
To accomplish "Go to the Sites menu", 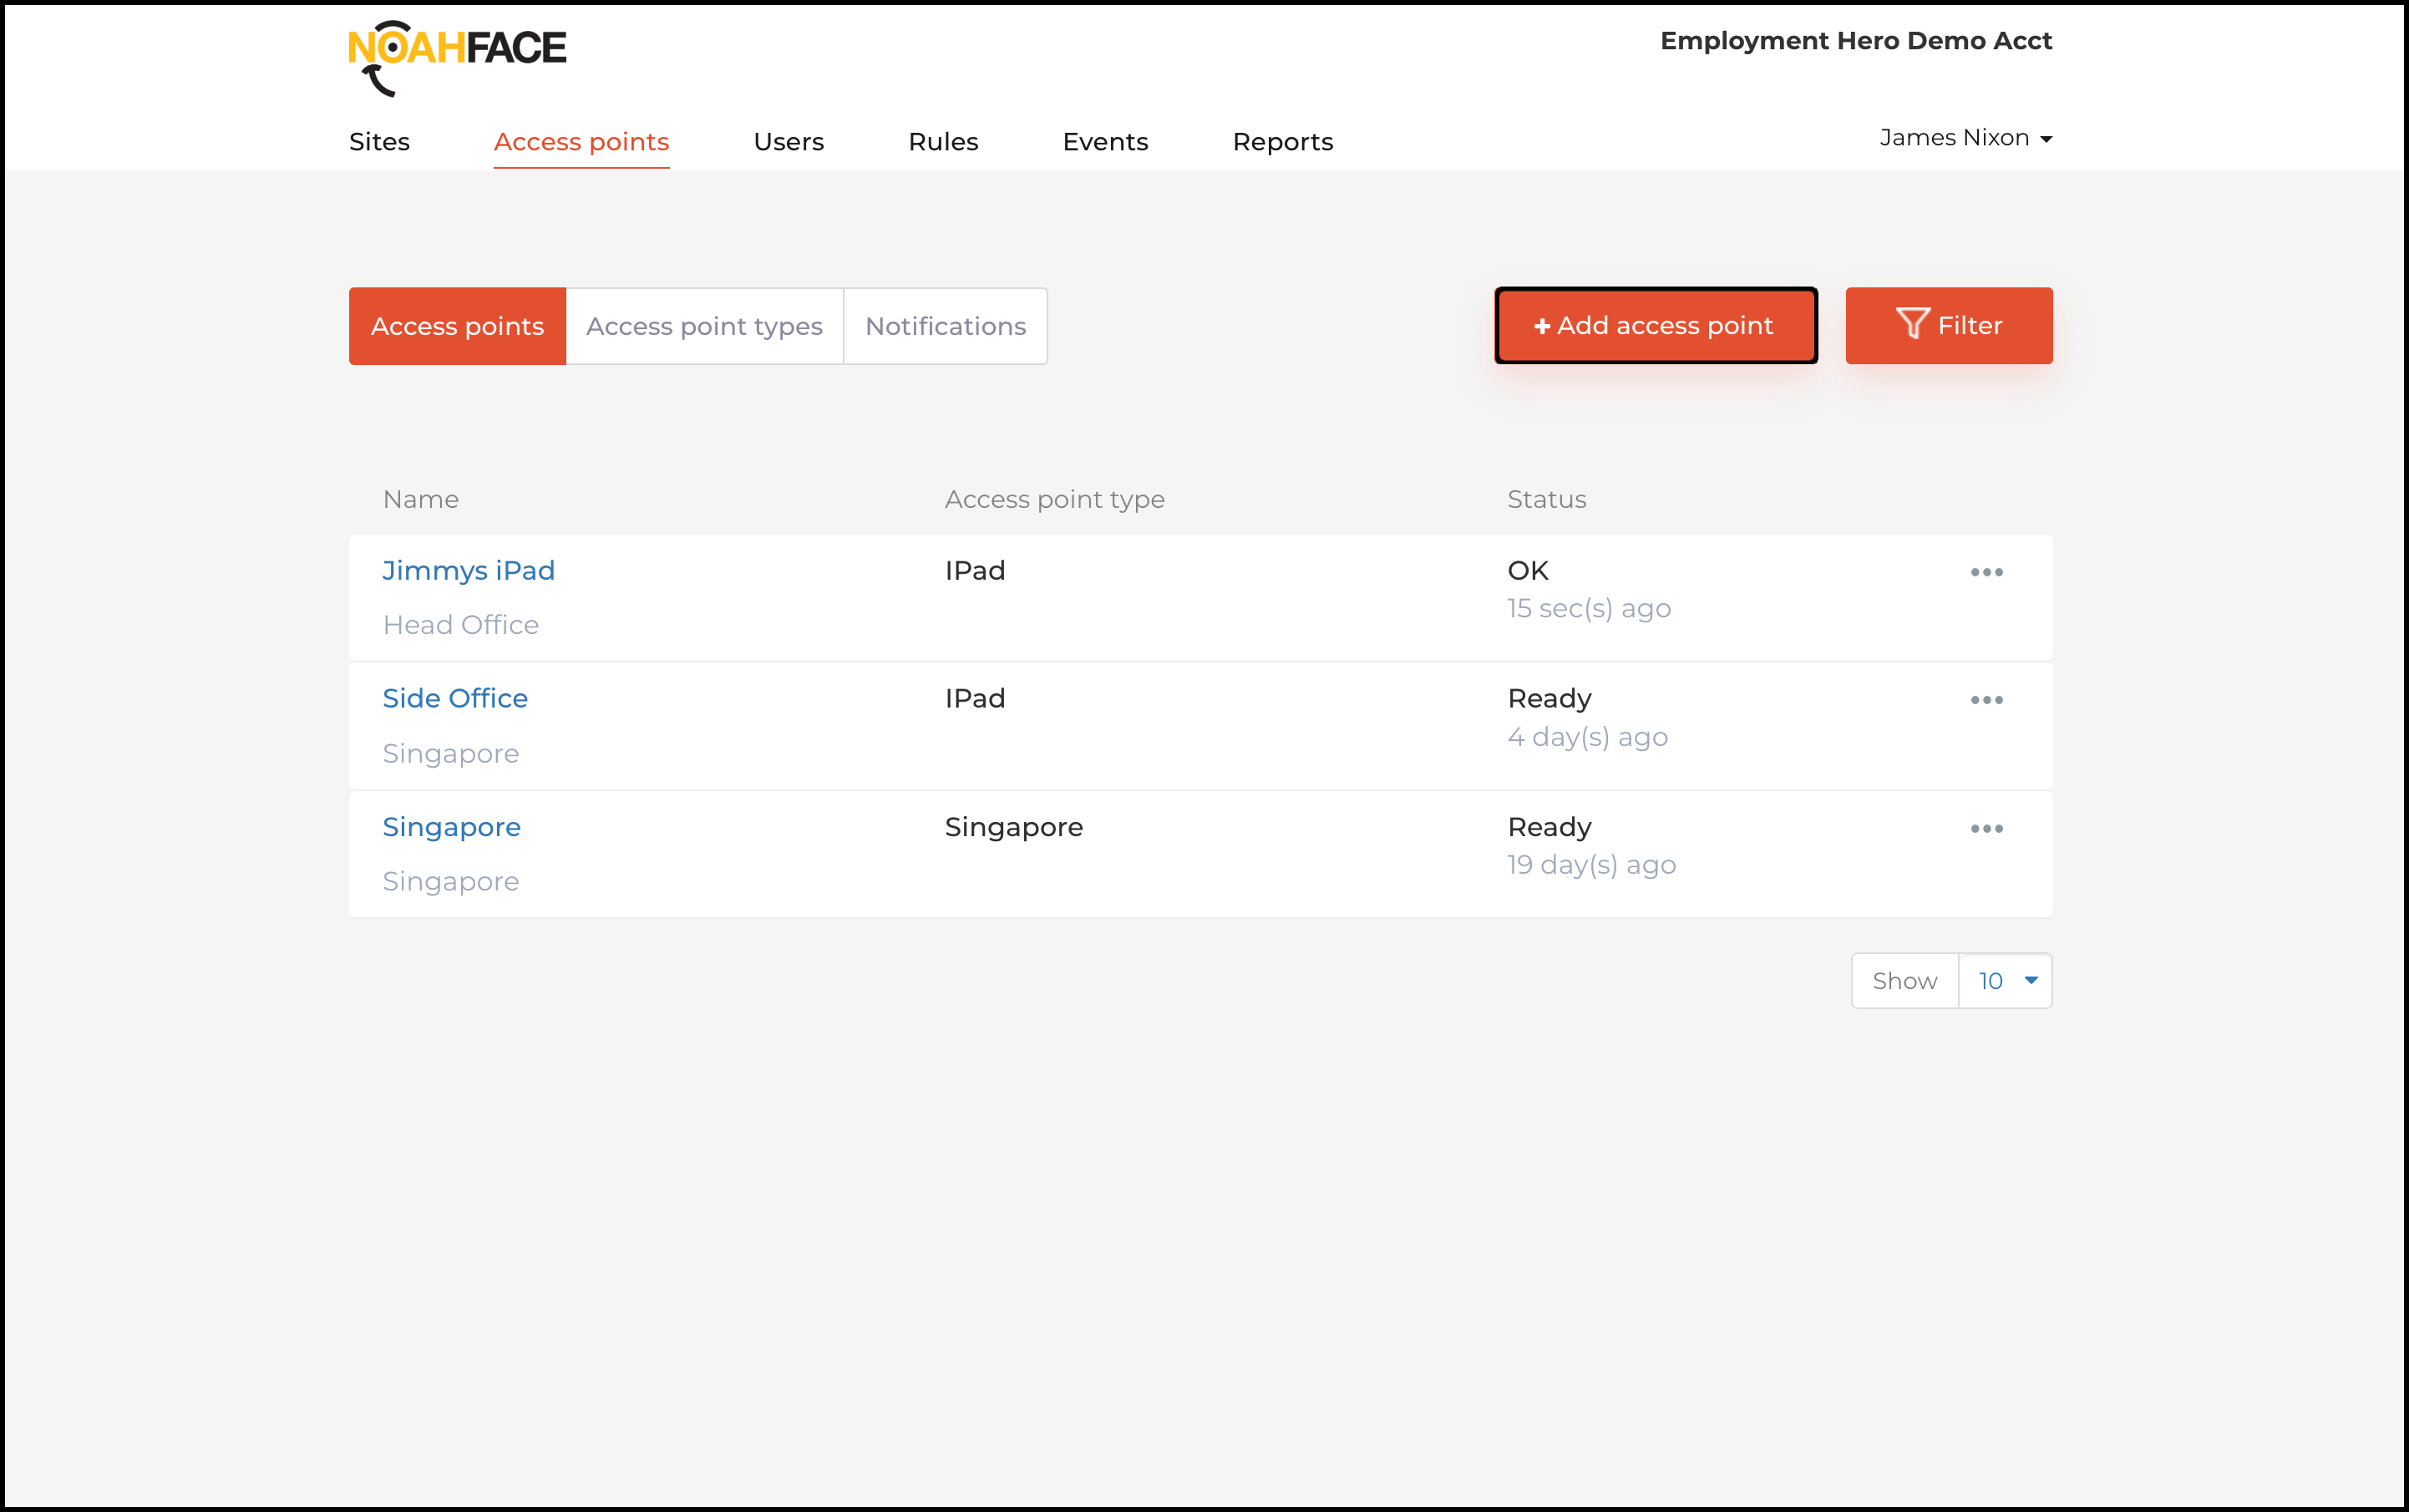I will [379, 142].
